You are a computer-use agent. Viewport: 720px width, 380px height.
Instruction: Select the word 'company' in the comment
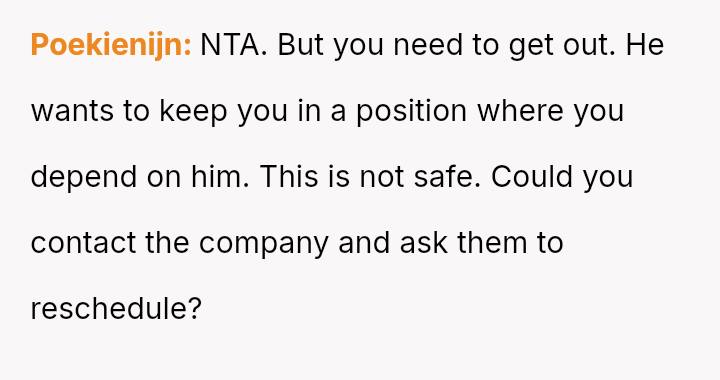pyautogui.click(x=264, y=244)
